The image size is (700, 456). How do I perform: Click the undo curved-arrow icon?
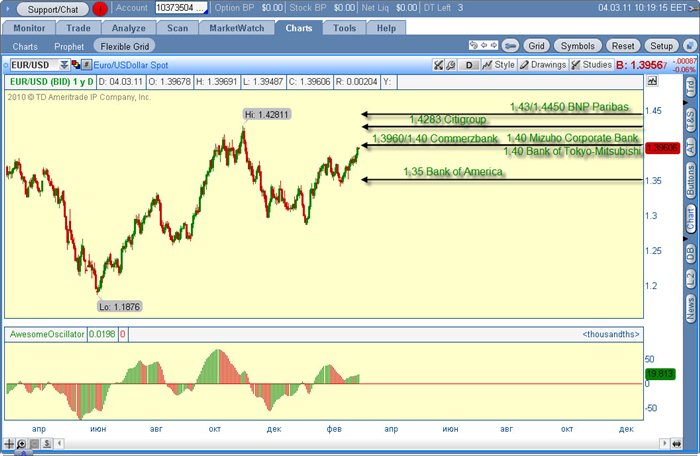pos(474,45)
